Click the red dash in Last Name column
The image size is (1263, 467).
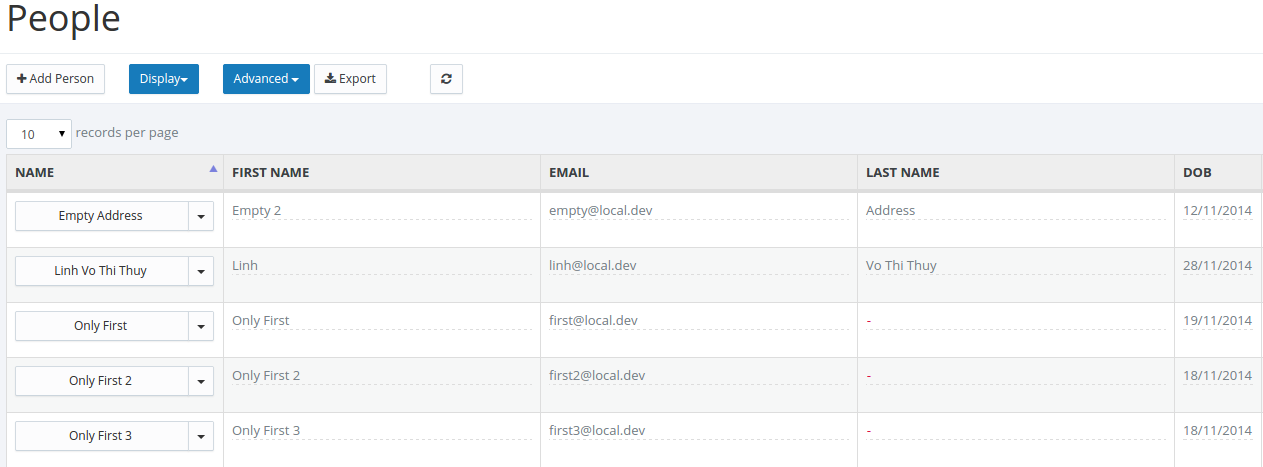tap(869, 376)
